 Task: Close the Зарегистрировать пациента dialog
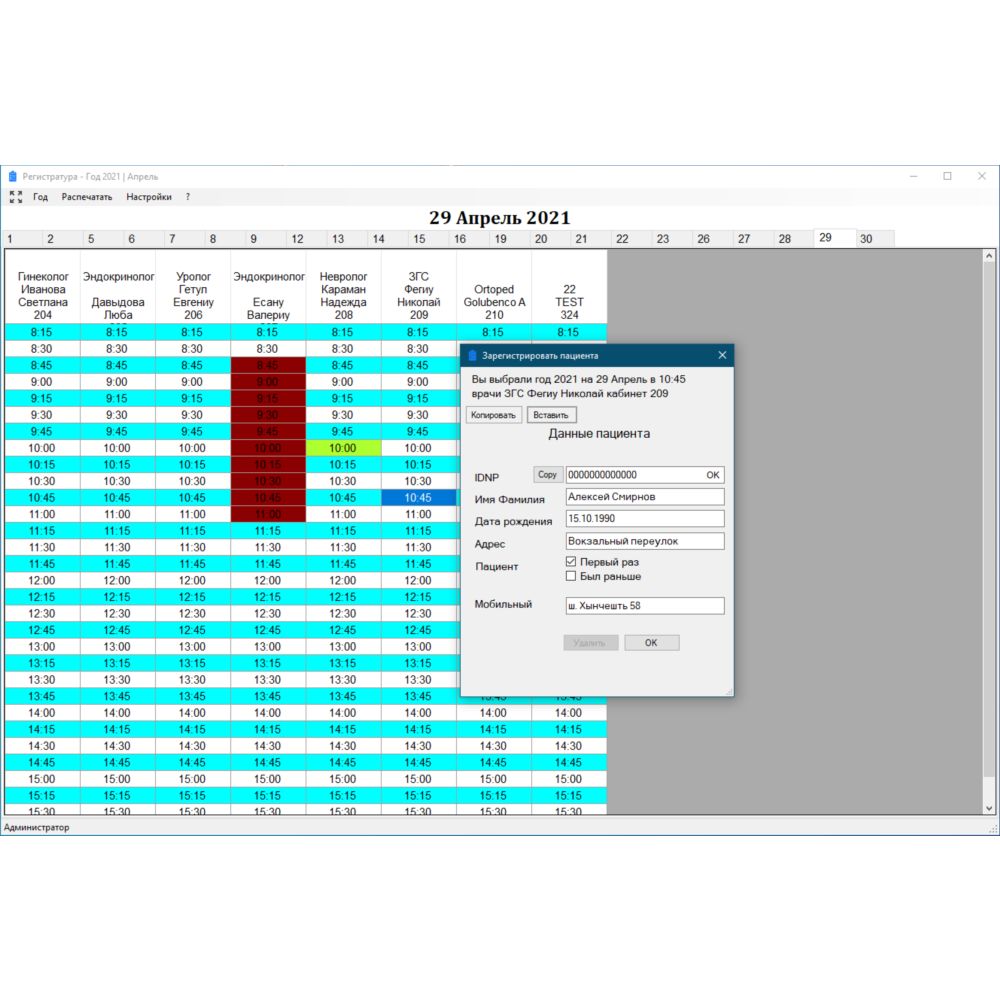(x=722, y=355)
